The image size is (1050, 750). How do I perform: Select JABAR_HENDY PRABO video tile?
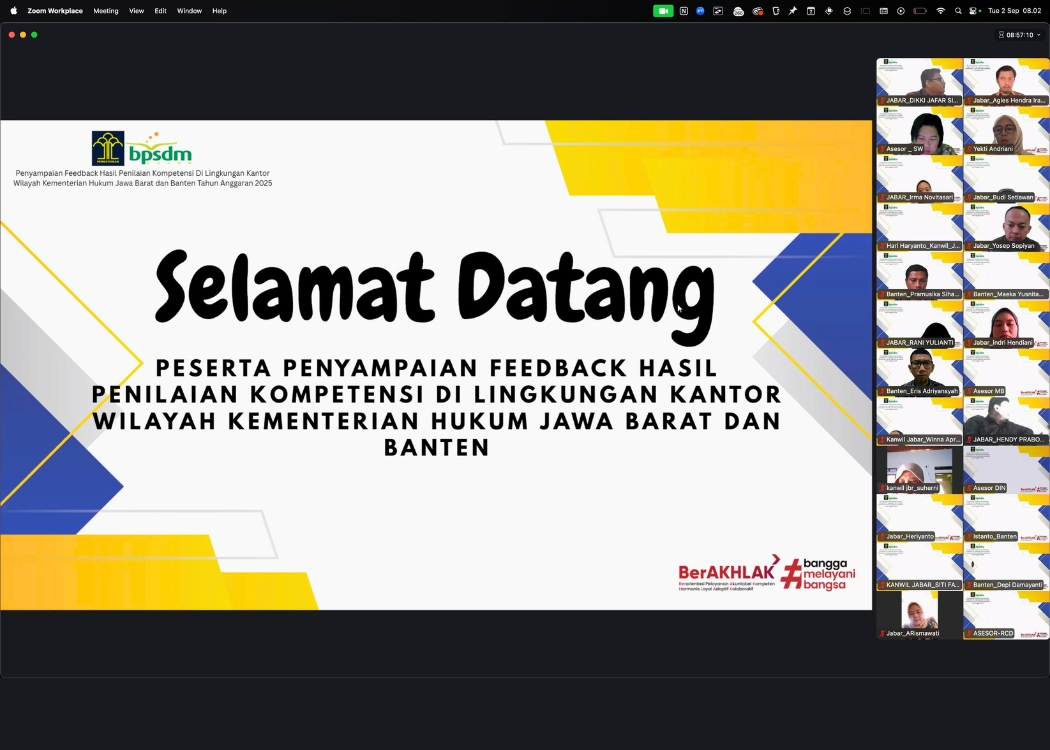click(x=1006, y=421)
